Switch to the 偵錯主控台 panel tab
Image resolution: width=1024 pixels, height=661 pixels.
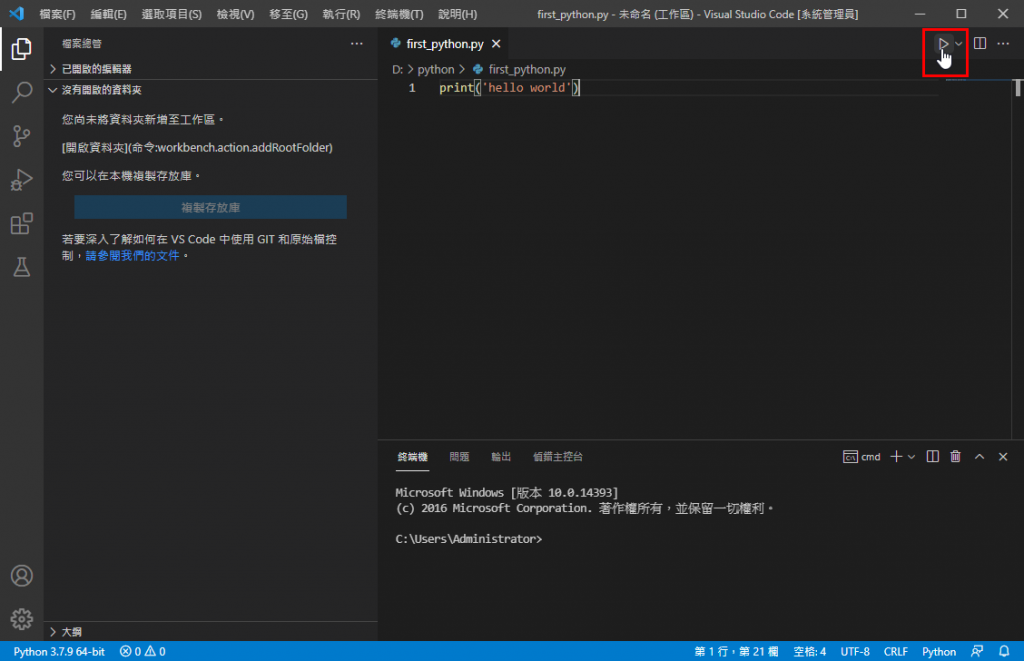pos(558,457)
